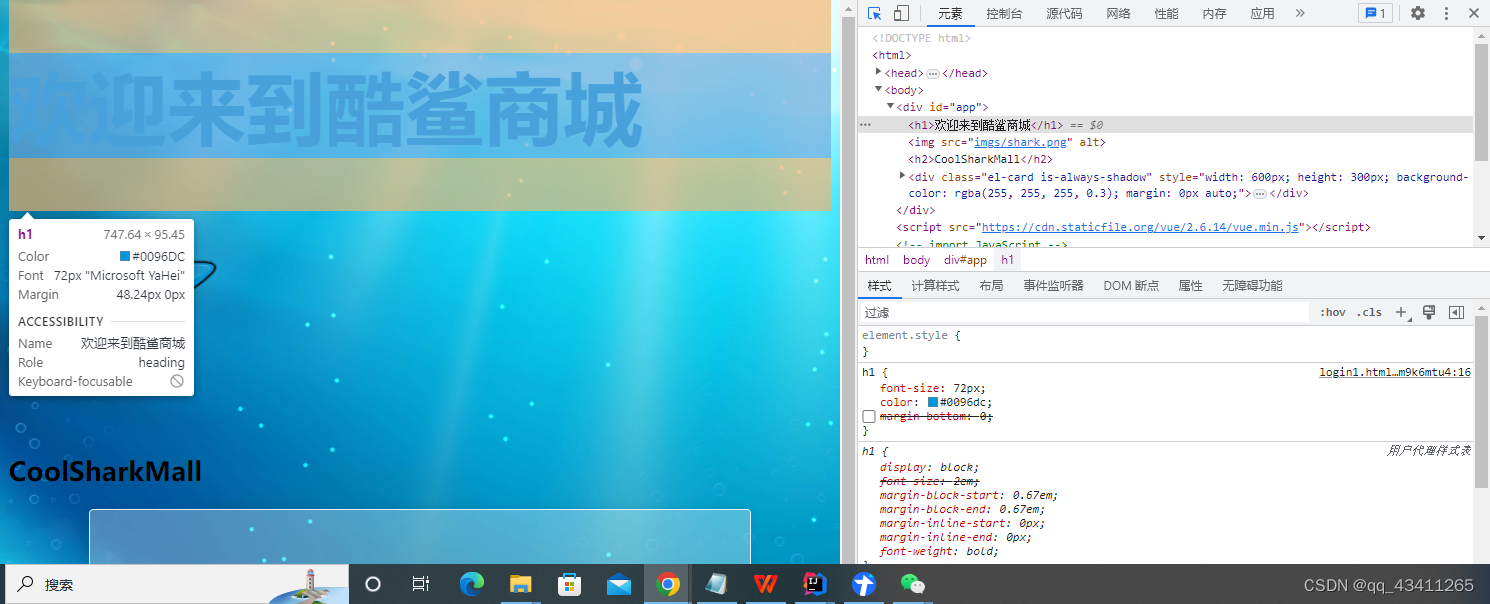The image size is (1490, 604).
Task: Select the h1 breadcrumb item
Action: pyautogui.click(x=1007, y=260)
